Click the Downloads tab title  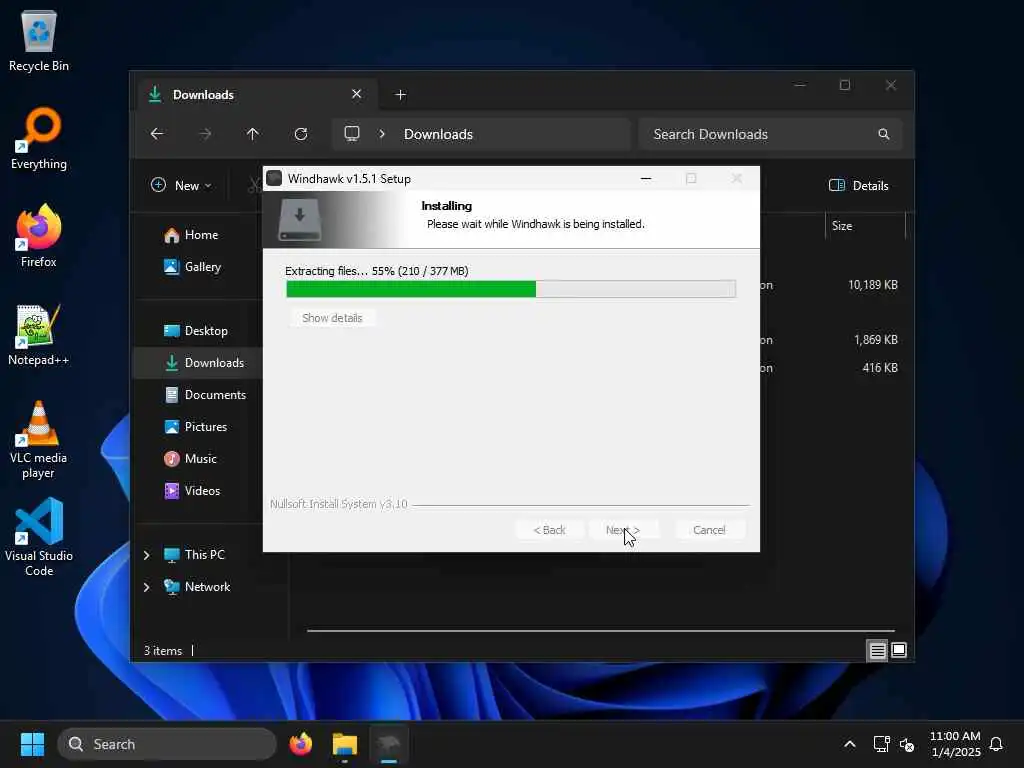[203, 95]
